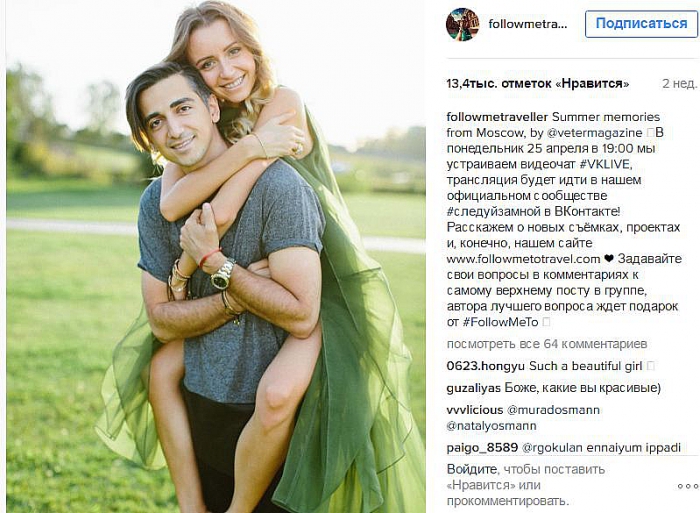Screen dimensions: 700x513
Task: Open the couple photo post image
Action: click(x=216, y=256)
